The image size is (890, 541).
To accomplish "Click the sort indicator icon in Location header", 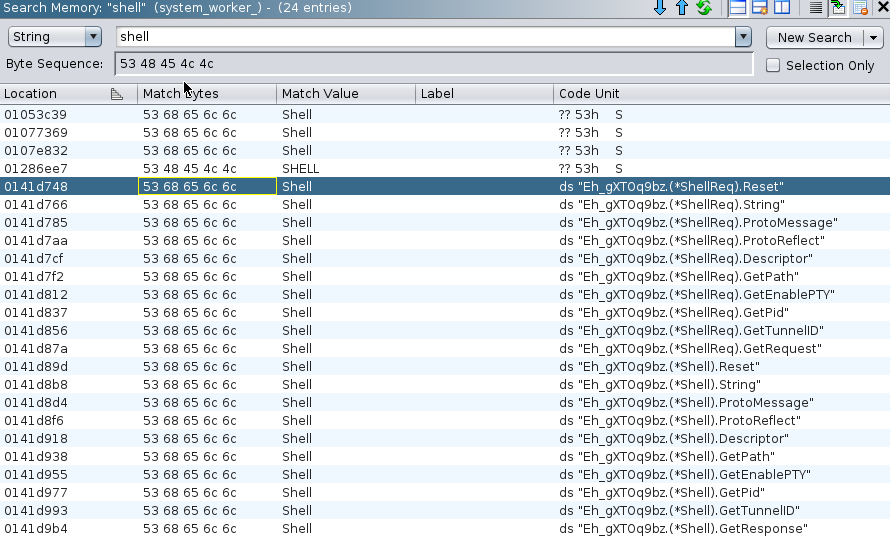I will [x=116, y=94].
